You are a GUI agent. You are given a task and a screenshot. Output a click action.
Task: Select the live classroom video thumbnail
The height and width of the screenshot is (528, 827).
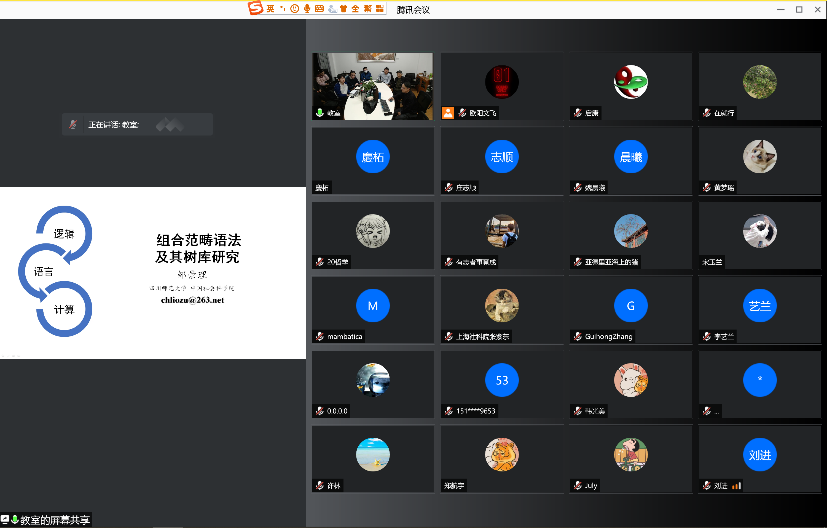(x=372, y=86)
